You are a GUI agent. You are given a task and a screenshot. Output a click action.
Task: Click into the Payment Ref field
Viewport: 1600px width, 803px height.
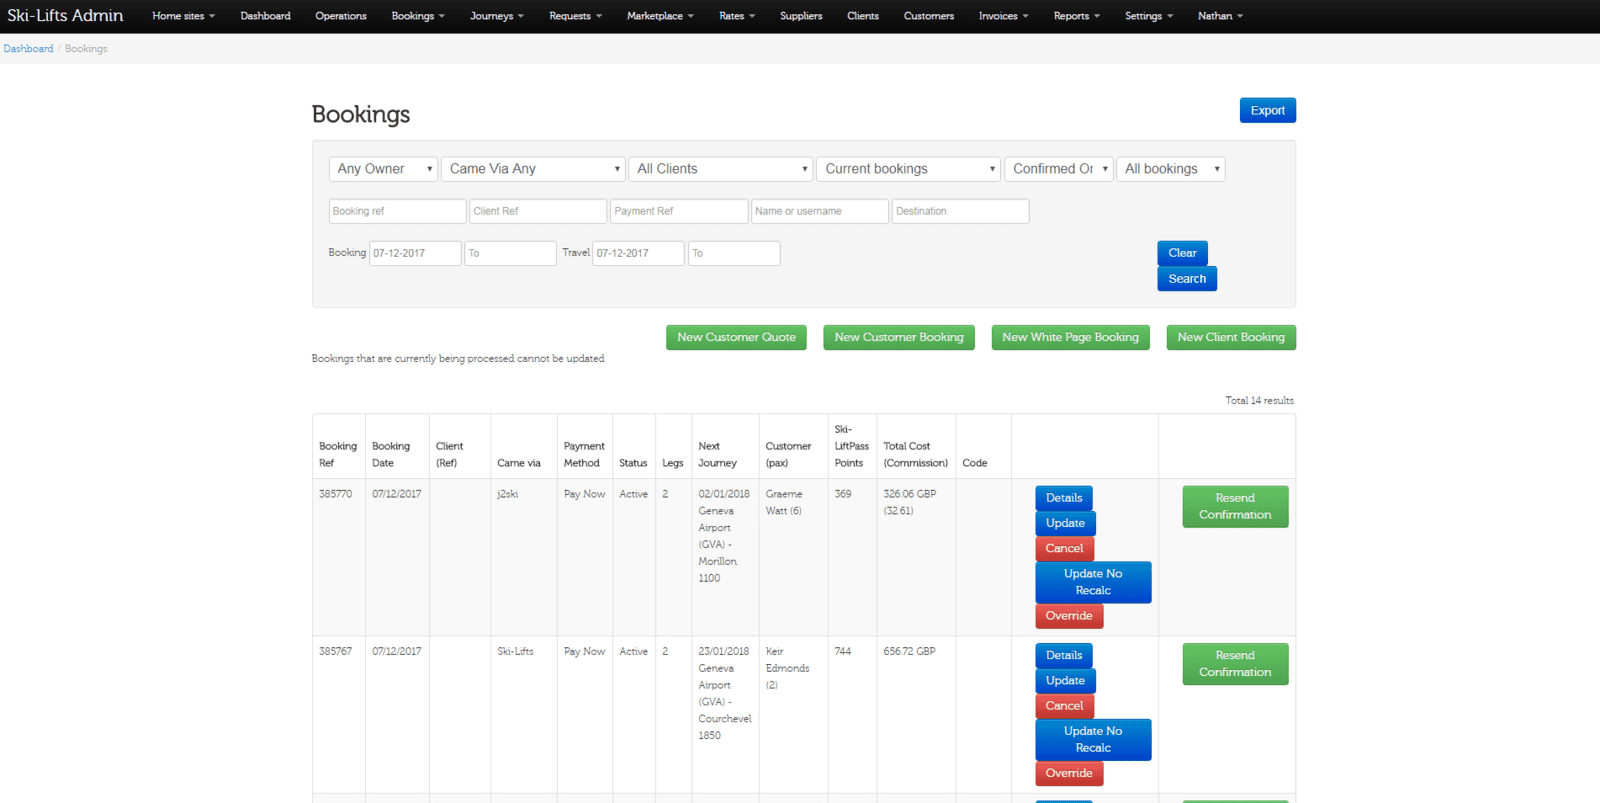point(679,211)
